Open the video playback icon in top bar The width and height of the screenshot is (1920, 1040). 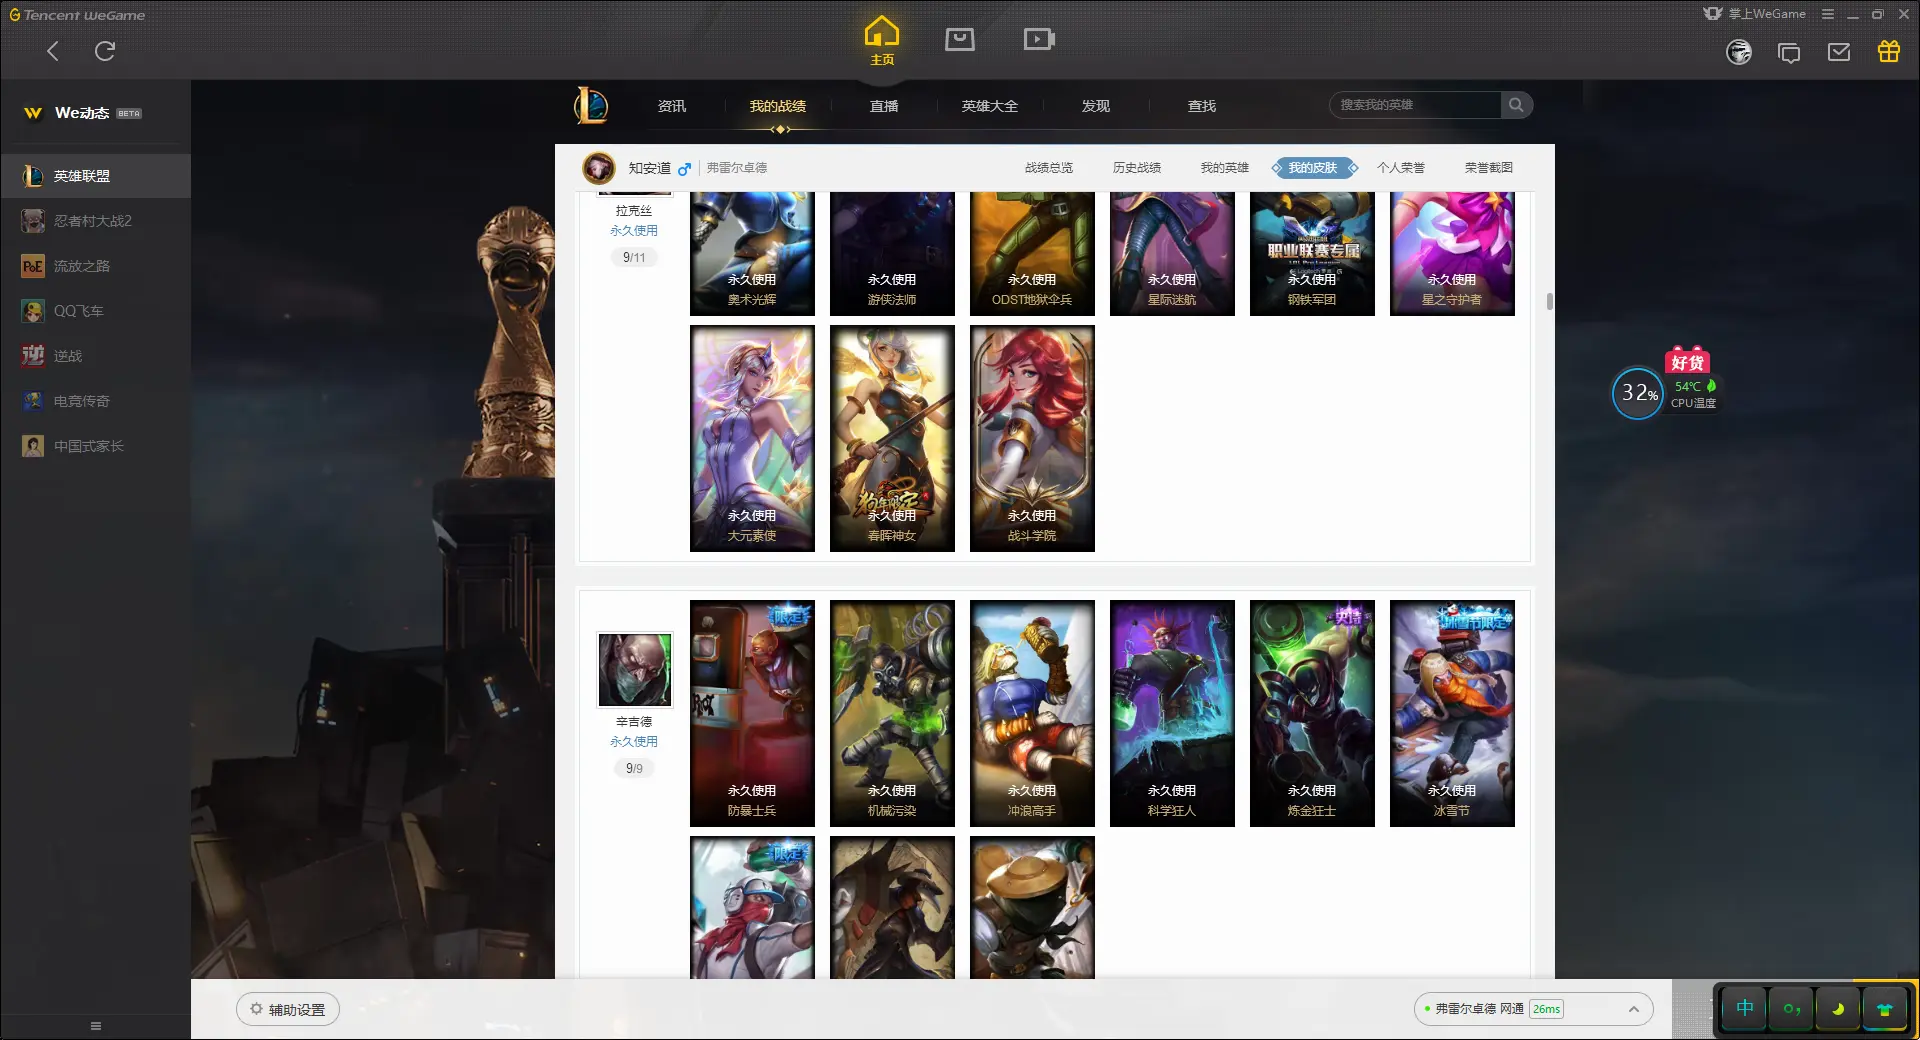(1039, 39)
